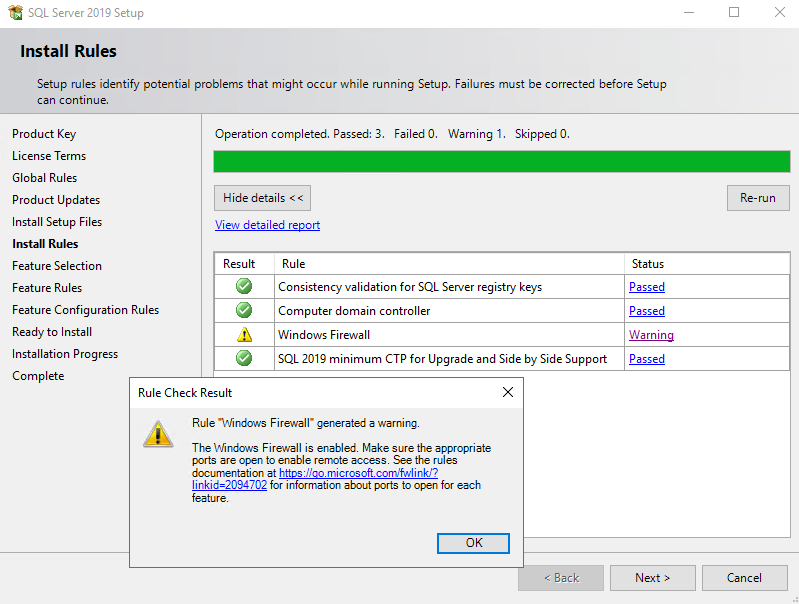The height and width of the screenshot is (604, 799).
Task: Confirm the warning dialog with OK
Action: [473, 543]
